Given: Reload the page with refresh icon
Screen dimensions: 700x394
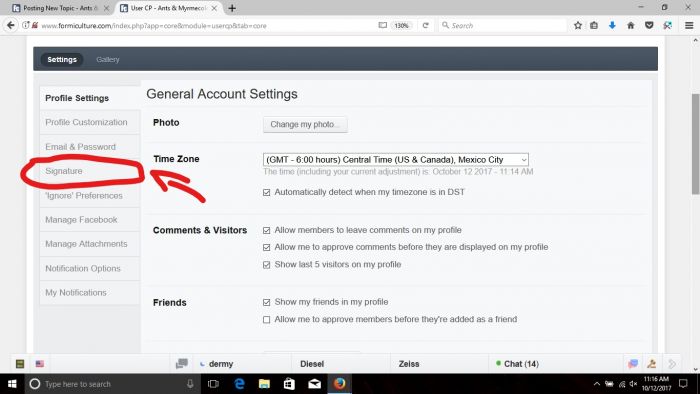Looking at the screenshot, I should point(425,25).
